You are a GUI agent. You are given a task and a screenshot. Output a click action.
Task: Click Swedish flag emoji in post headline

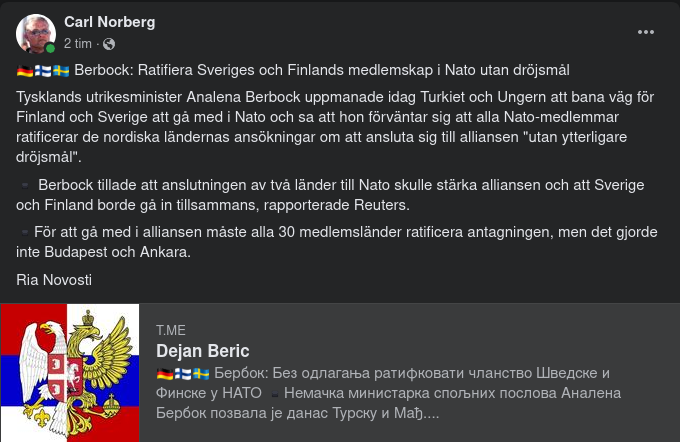click(x=61, y=70)
